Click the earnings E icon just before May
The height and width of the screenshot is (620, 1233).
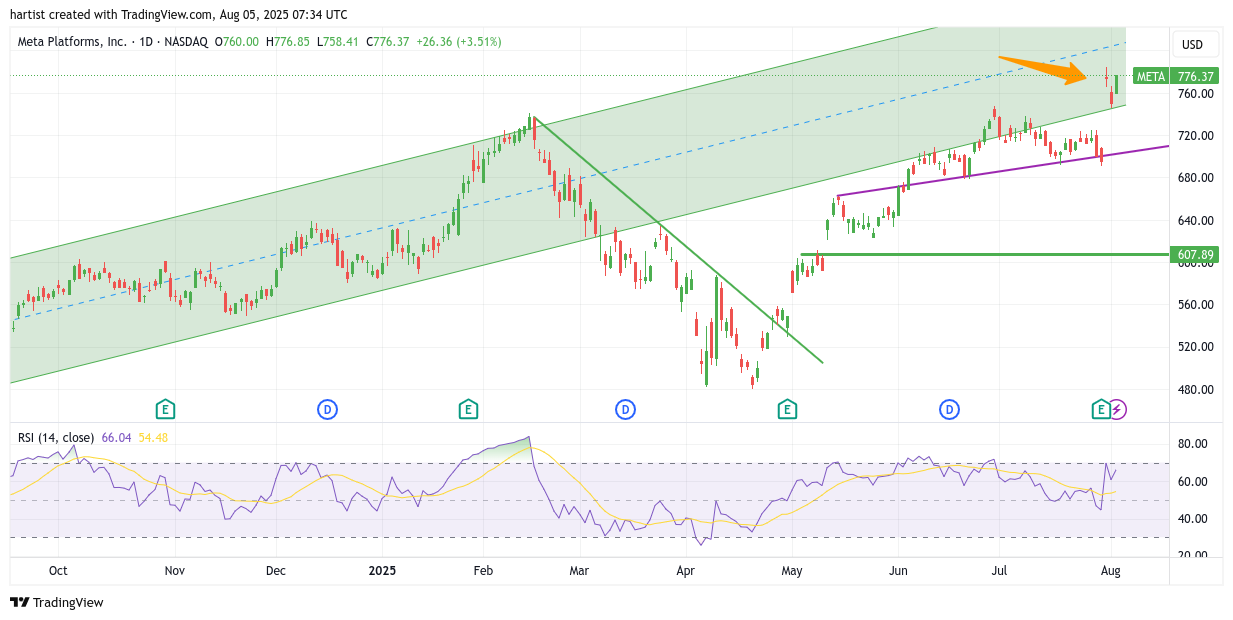787,409
